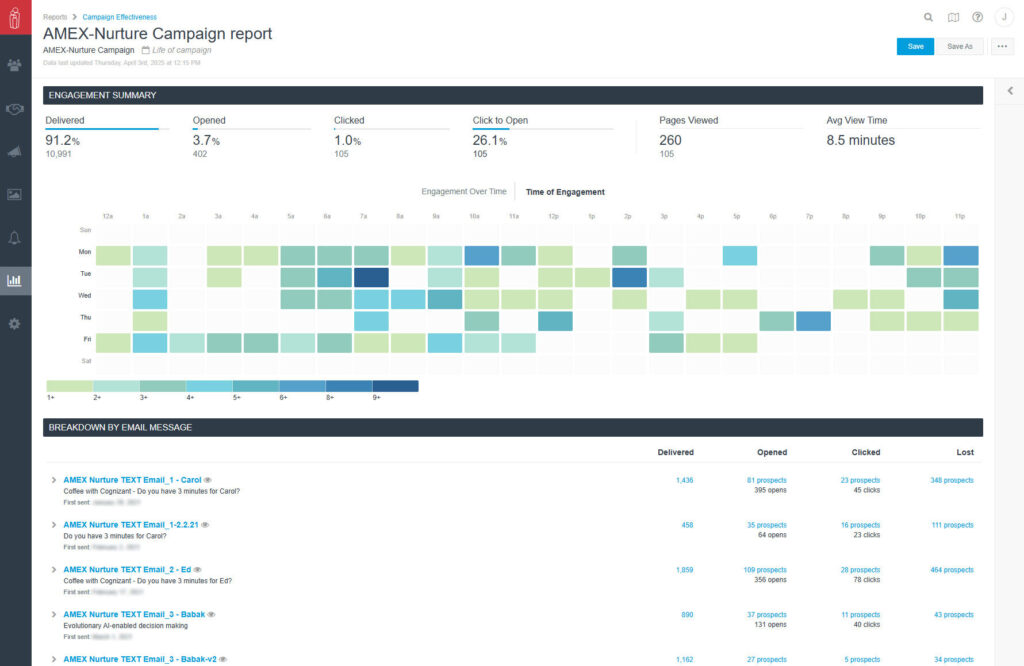Click the 348 prospects lost link

coord(952,481)
